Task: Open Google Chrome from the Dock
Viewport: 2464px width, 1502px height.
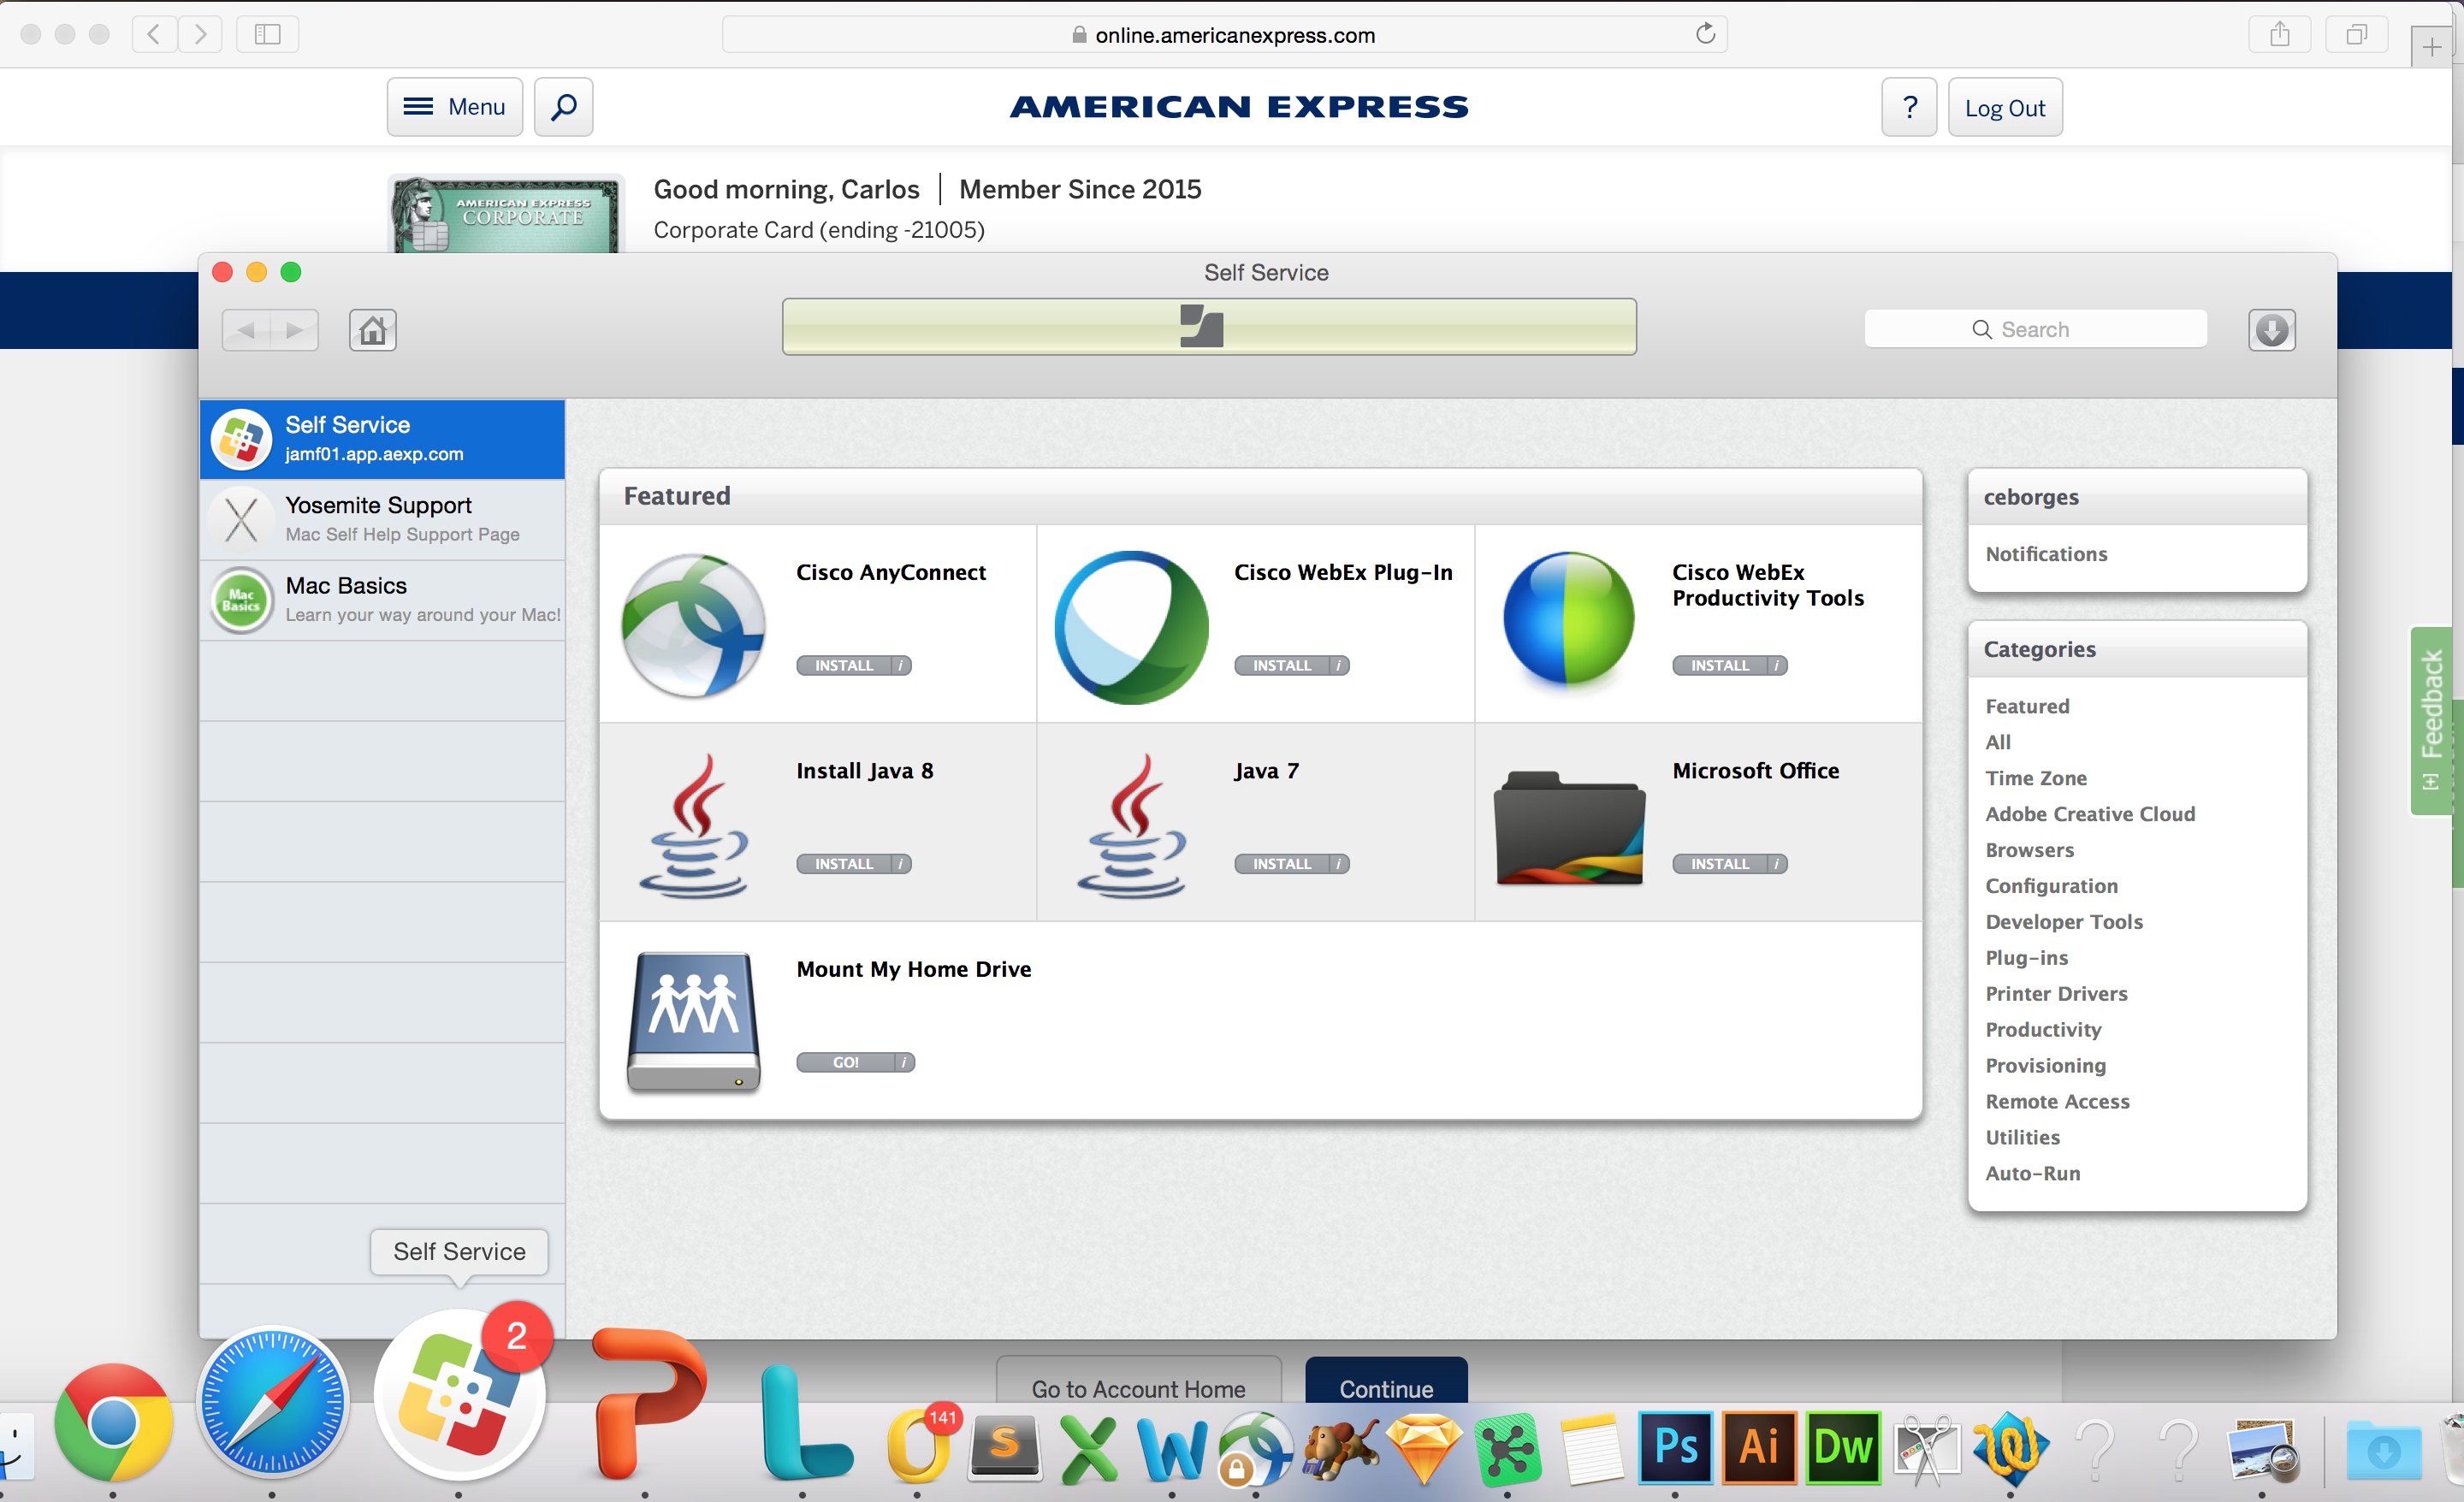Action: (113, 1422)
